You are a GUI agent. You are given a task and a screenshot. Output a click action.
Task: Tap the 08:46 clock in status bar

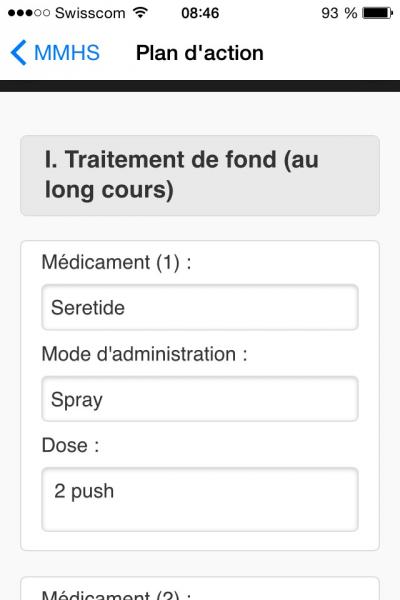(200, 13)
